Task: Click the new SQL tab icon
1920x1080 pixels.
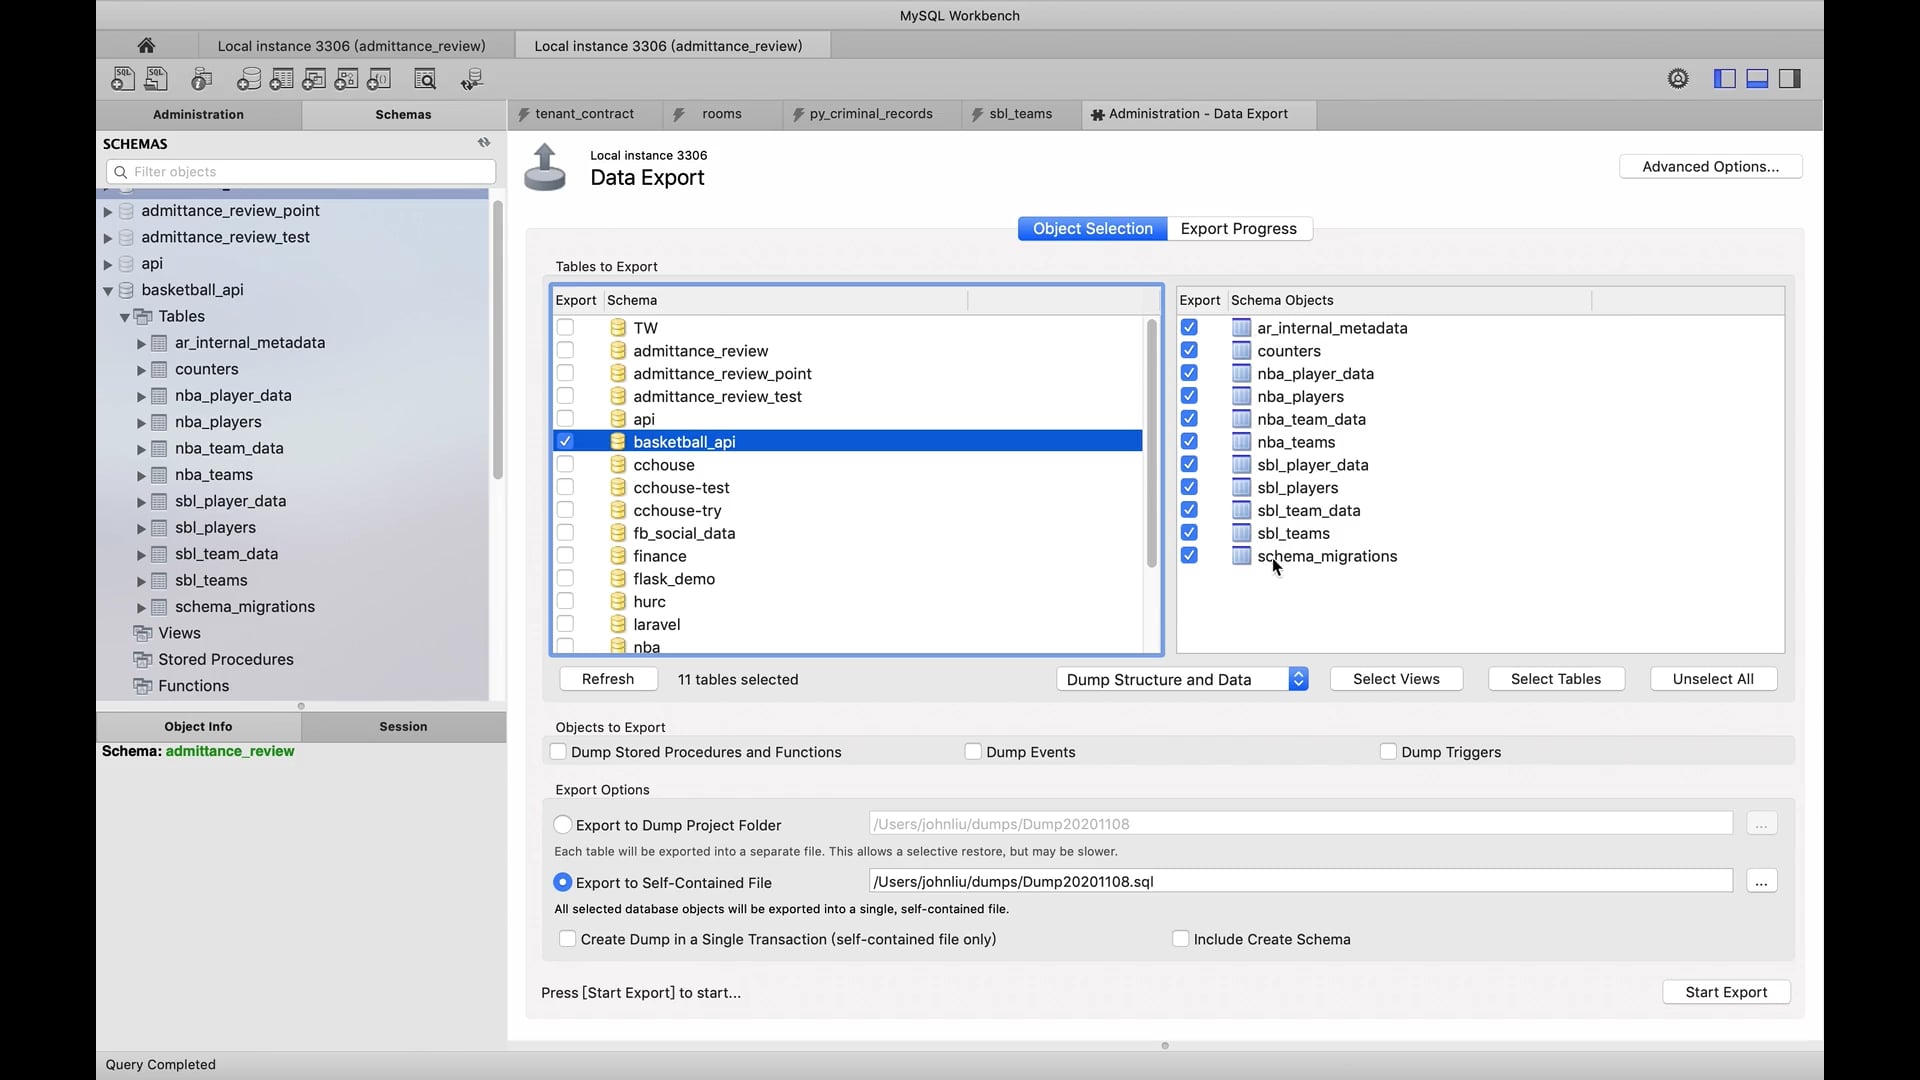Action: pos(122,79)
